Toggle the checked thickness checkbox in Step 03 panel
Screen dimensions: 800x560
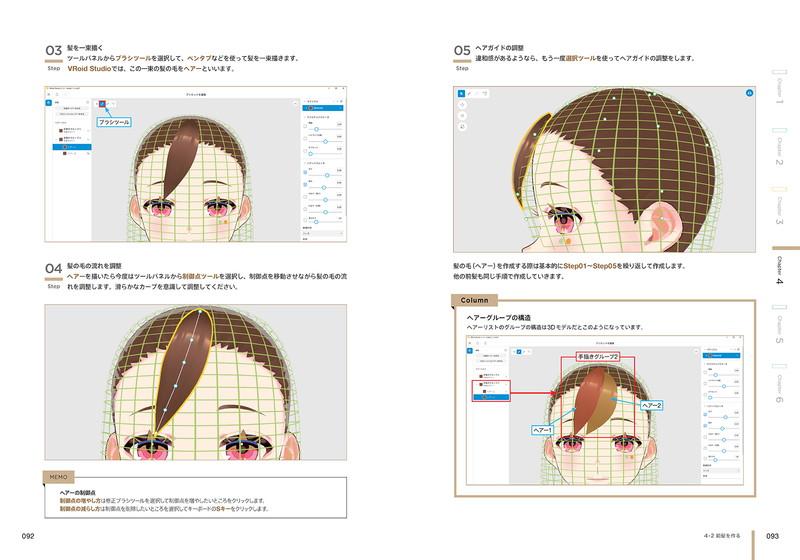point(306,172)
